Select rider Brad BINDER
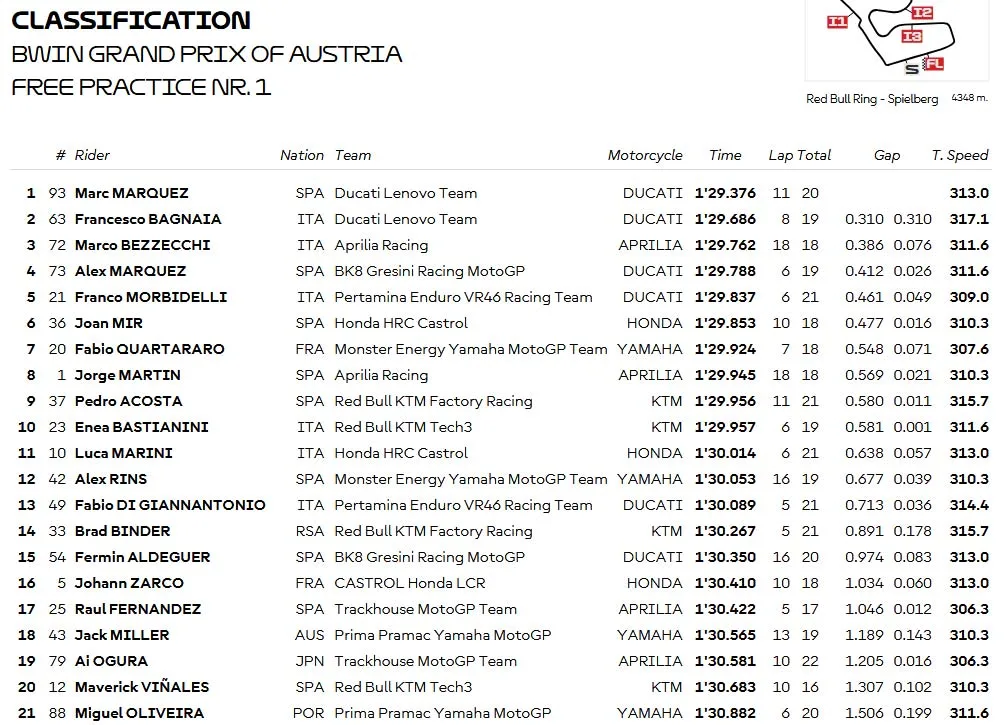Image resolution: width=1008 pixels, height=725 pixels. tap(123, 531)
